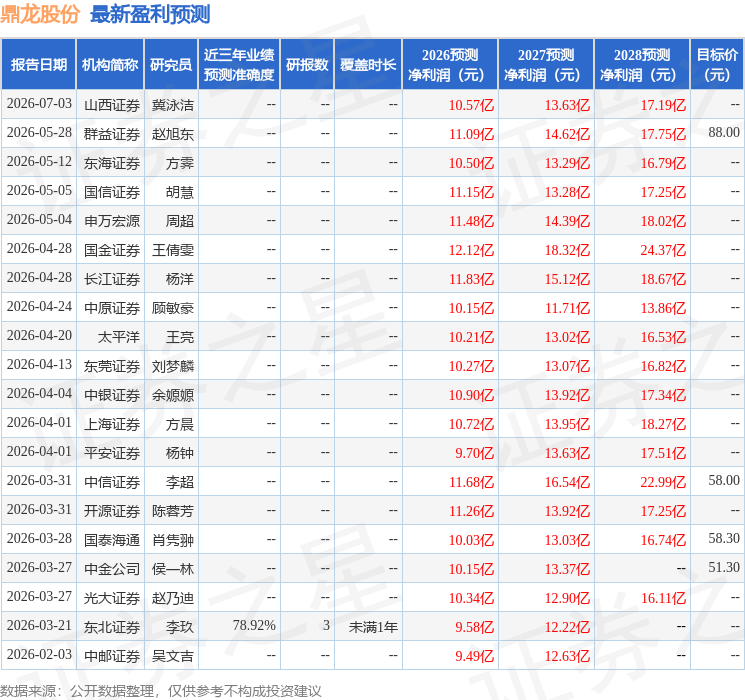Select the 研究员 column header

[x=171, y=65]
